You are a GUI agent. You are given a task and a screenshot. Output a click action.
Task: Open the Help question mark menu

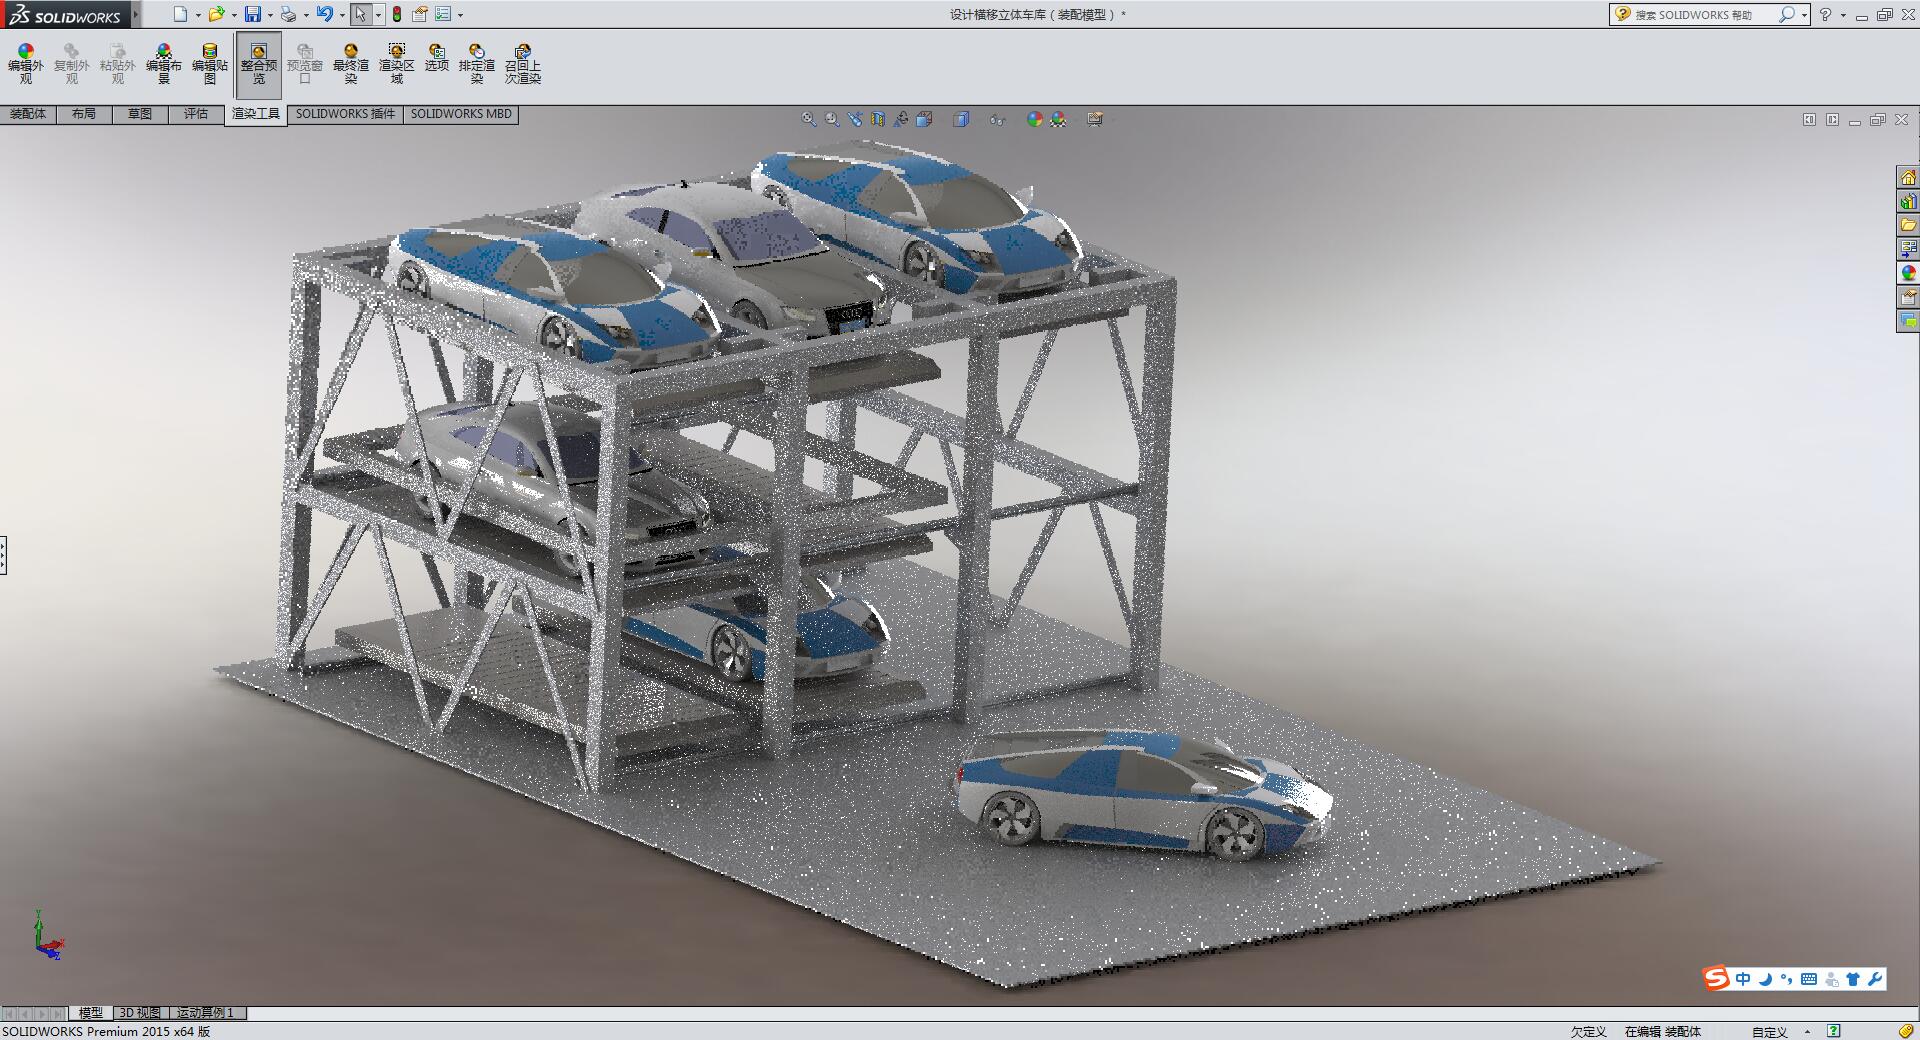click(1825, 14)
